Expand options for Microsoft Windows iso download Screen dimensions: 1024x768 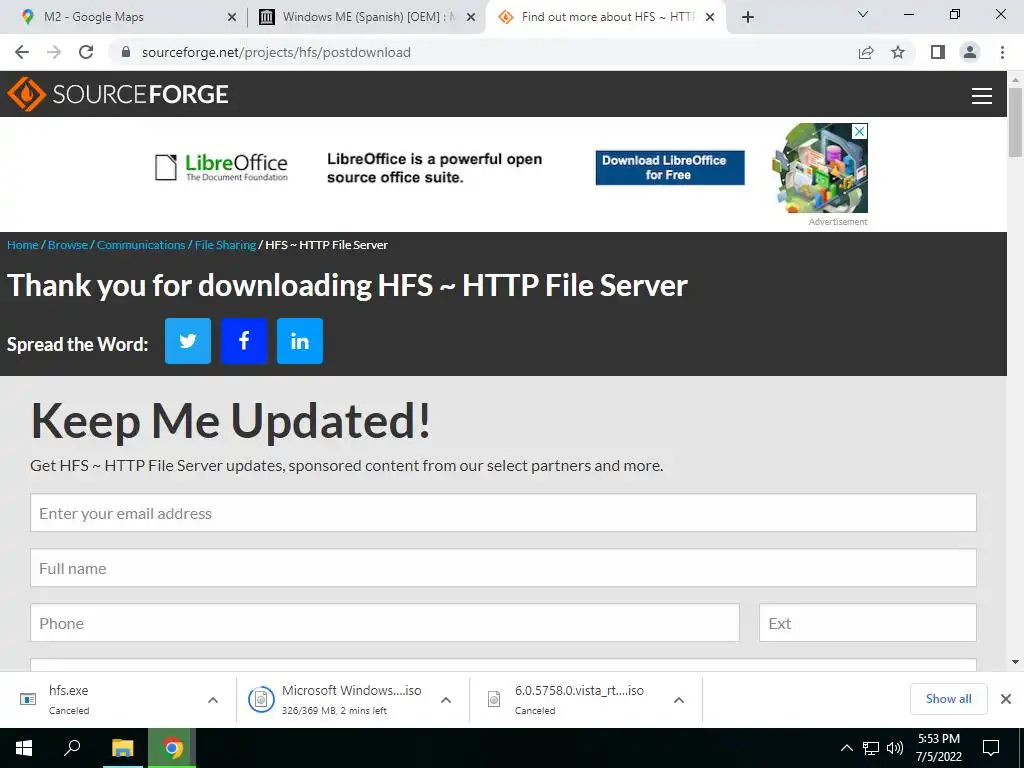point(446,700)
